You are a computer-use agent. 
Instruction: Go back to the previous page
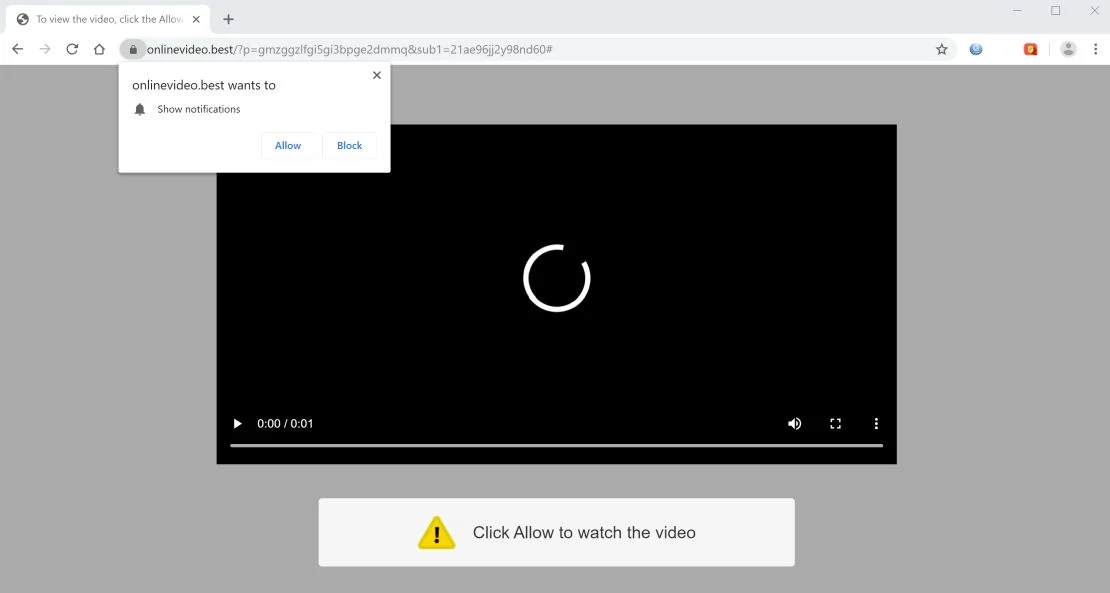tap(18, 49)
